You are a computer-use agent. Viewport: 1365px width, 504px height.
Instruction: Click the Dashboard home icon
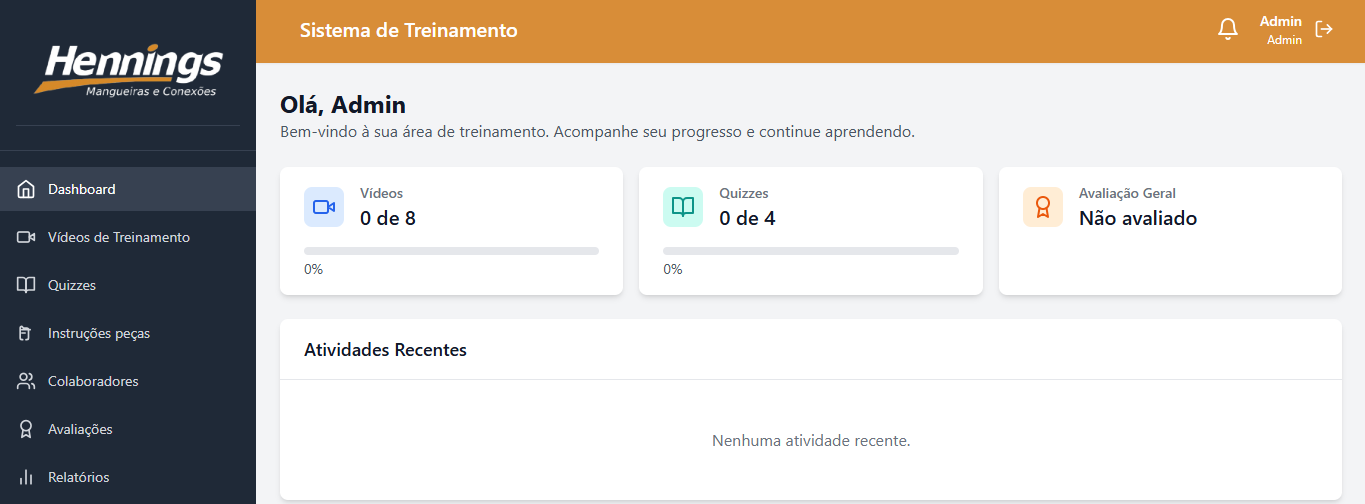[x=26, y=189]
